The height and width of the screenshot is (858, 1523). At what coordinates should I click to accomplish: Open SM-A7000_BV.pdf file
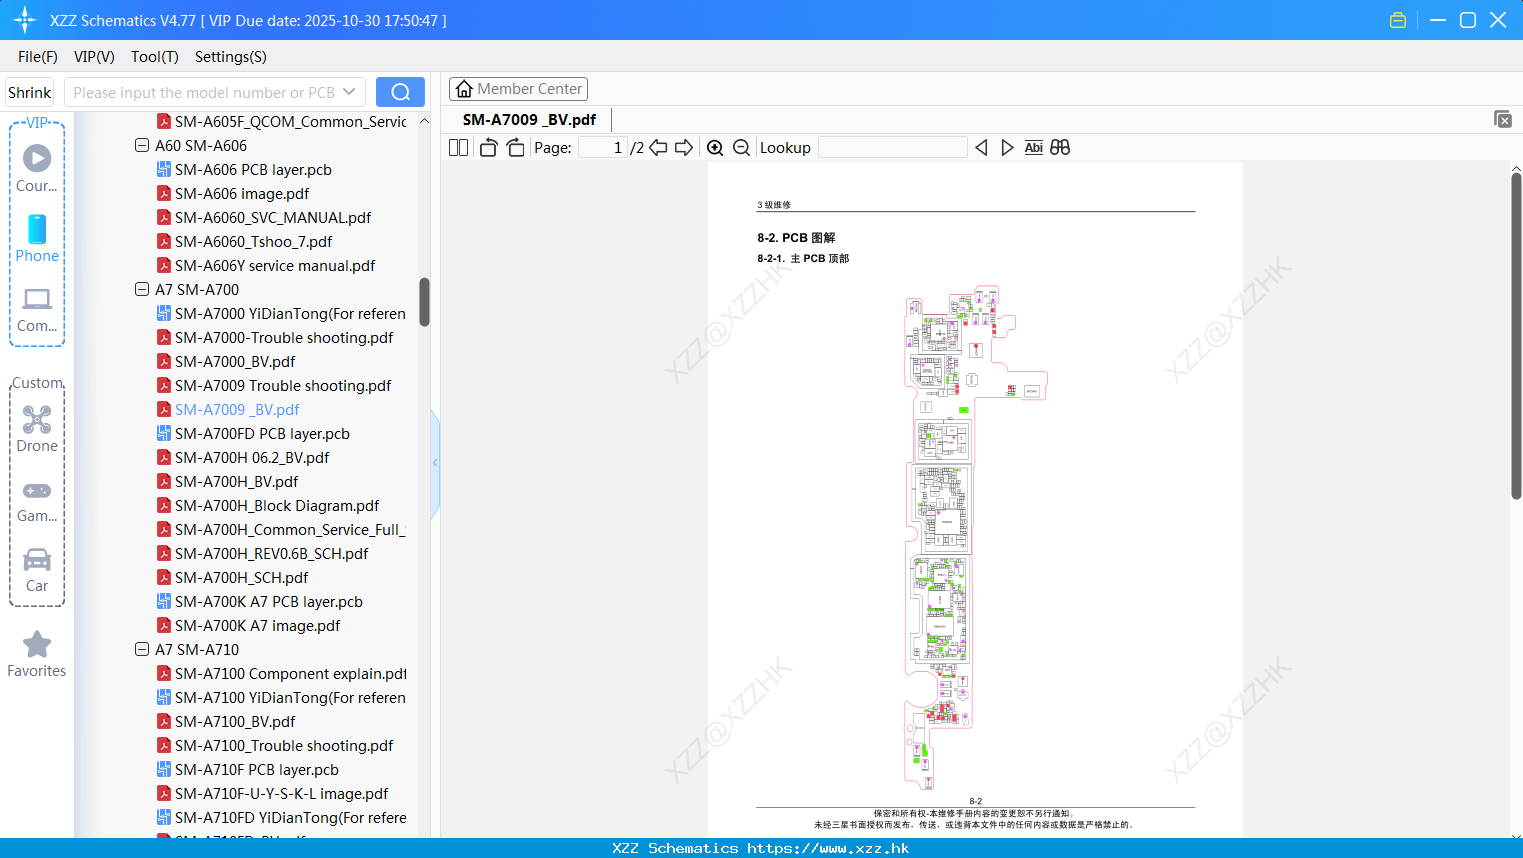click(235, 361)
